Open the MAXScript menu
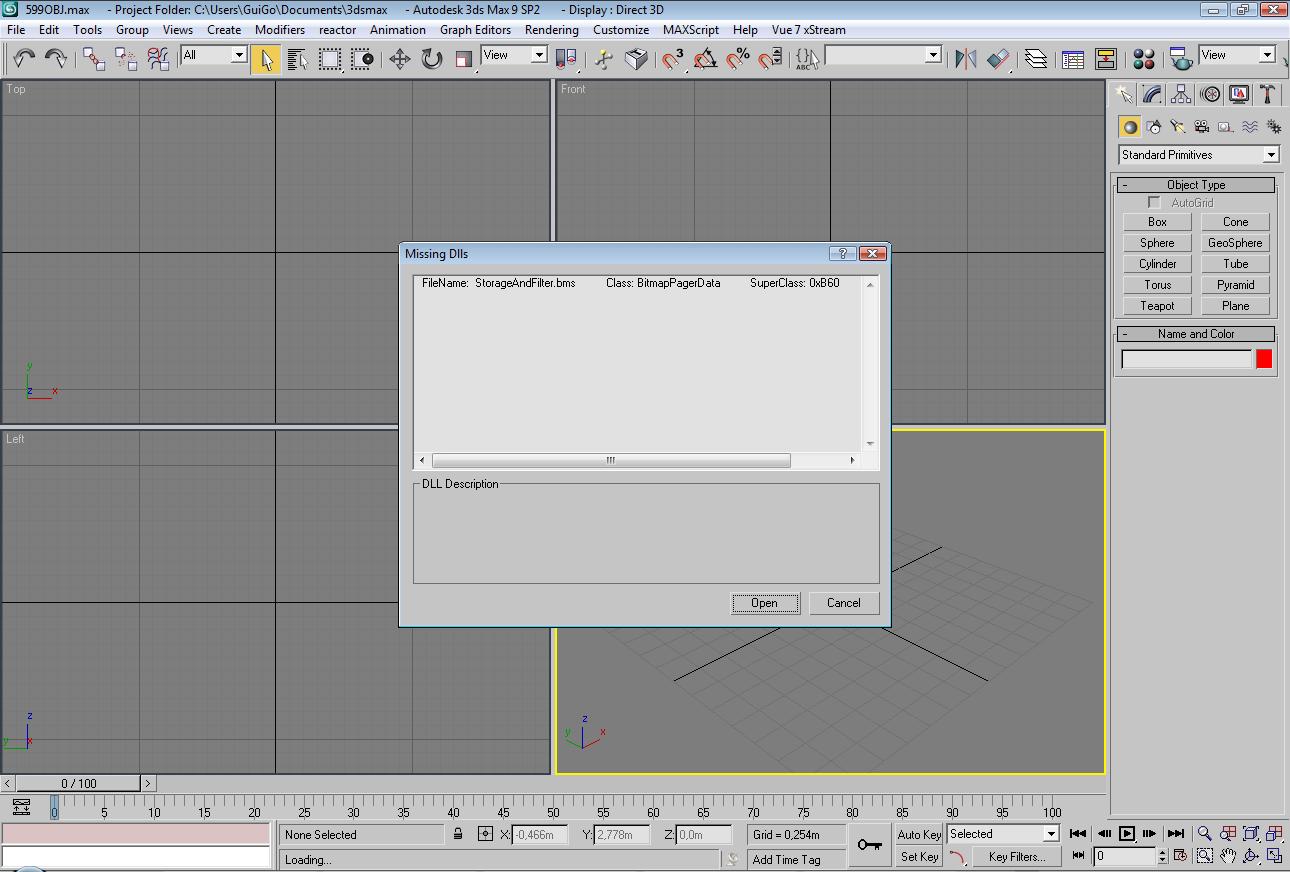 [x=691, y=30]
